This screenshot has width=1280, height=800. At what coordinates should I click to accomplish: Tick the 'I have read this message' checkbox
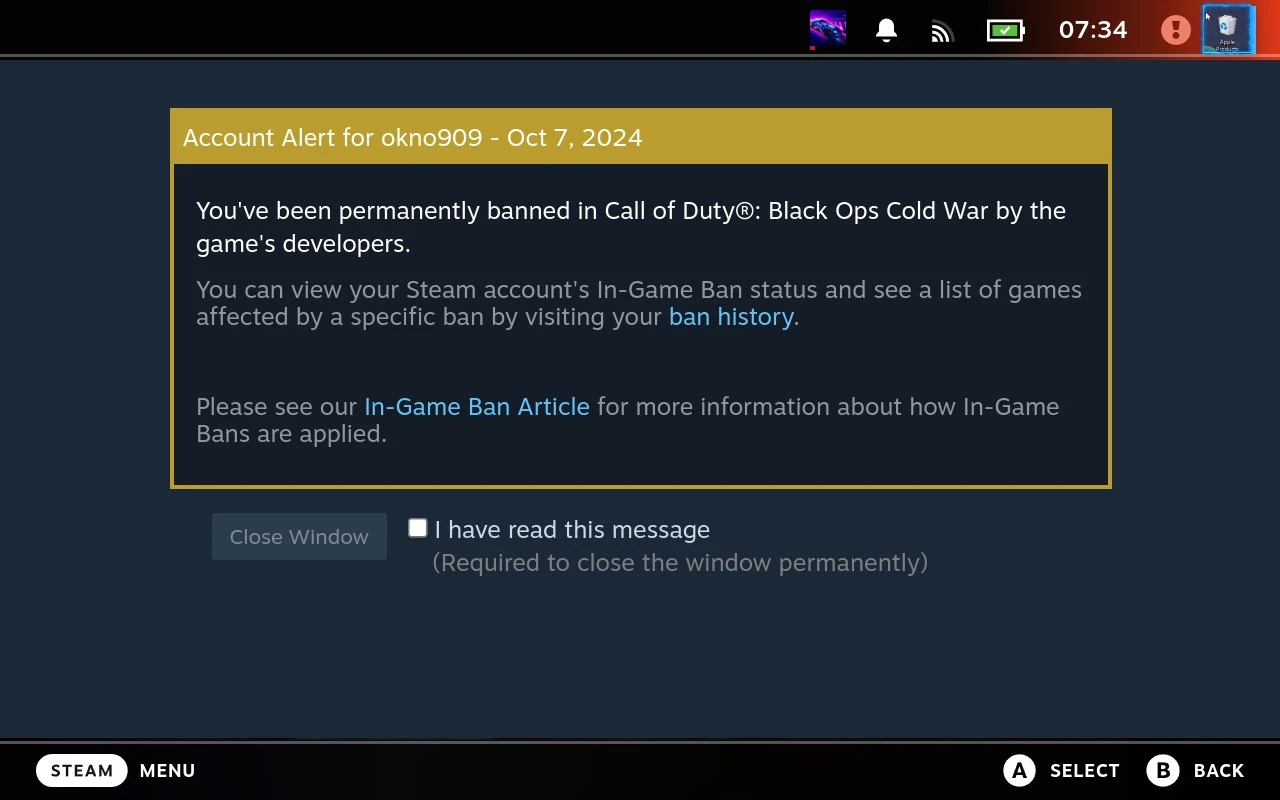(x=418, y=528)
